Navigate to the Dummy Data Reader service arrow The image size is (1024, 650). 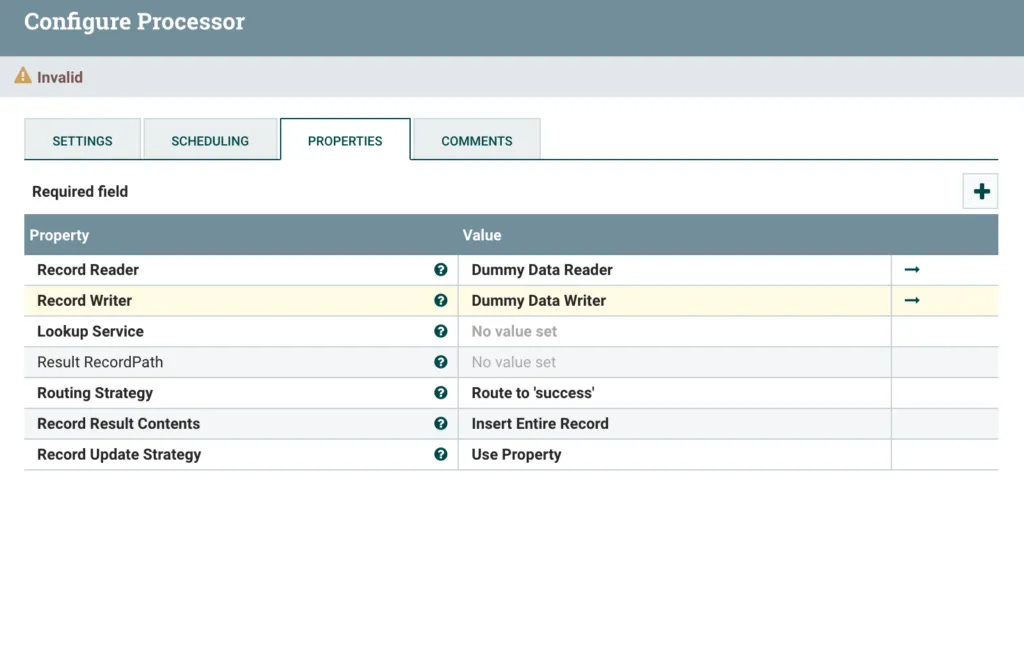click(x=911, y=269)
